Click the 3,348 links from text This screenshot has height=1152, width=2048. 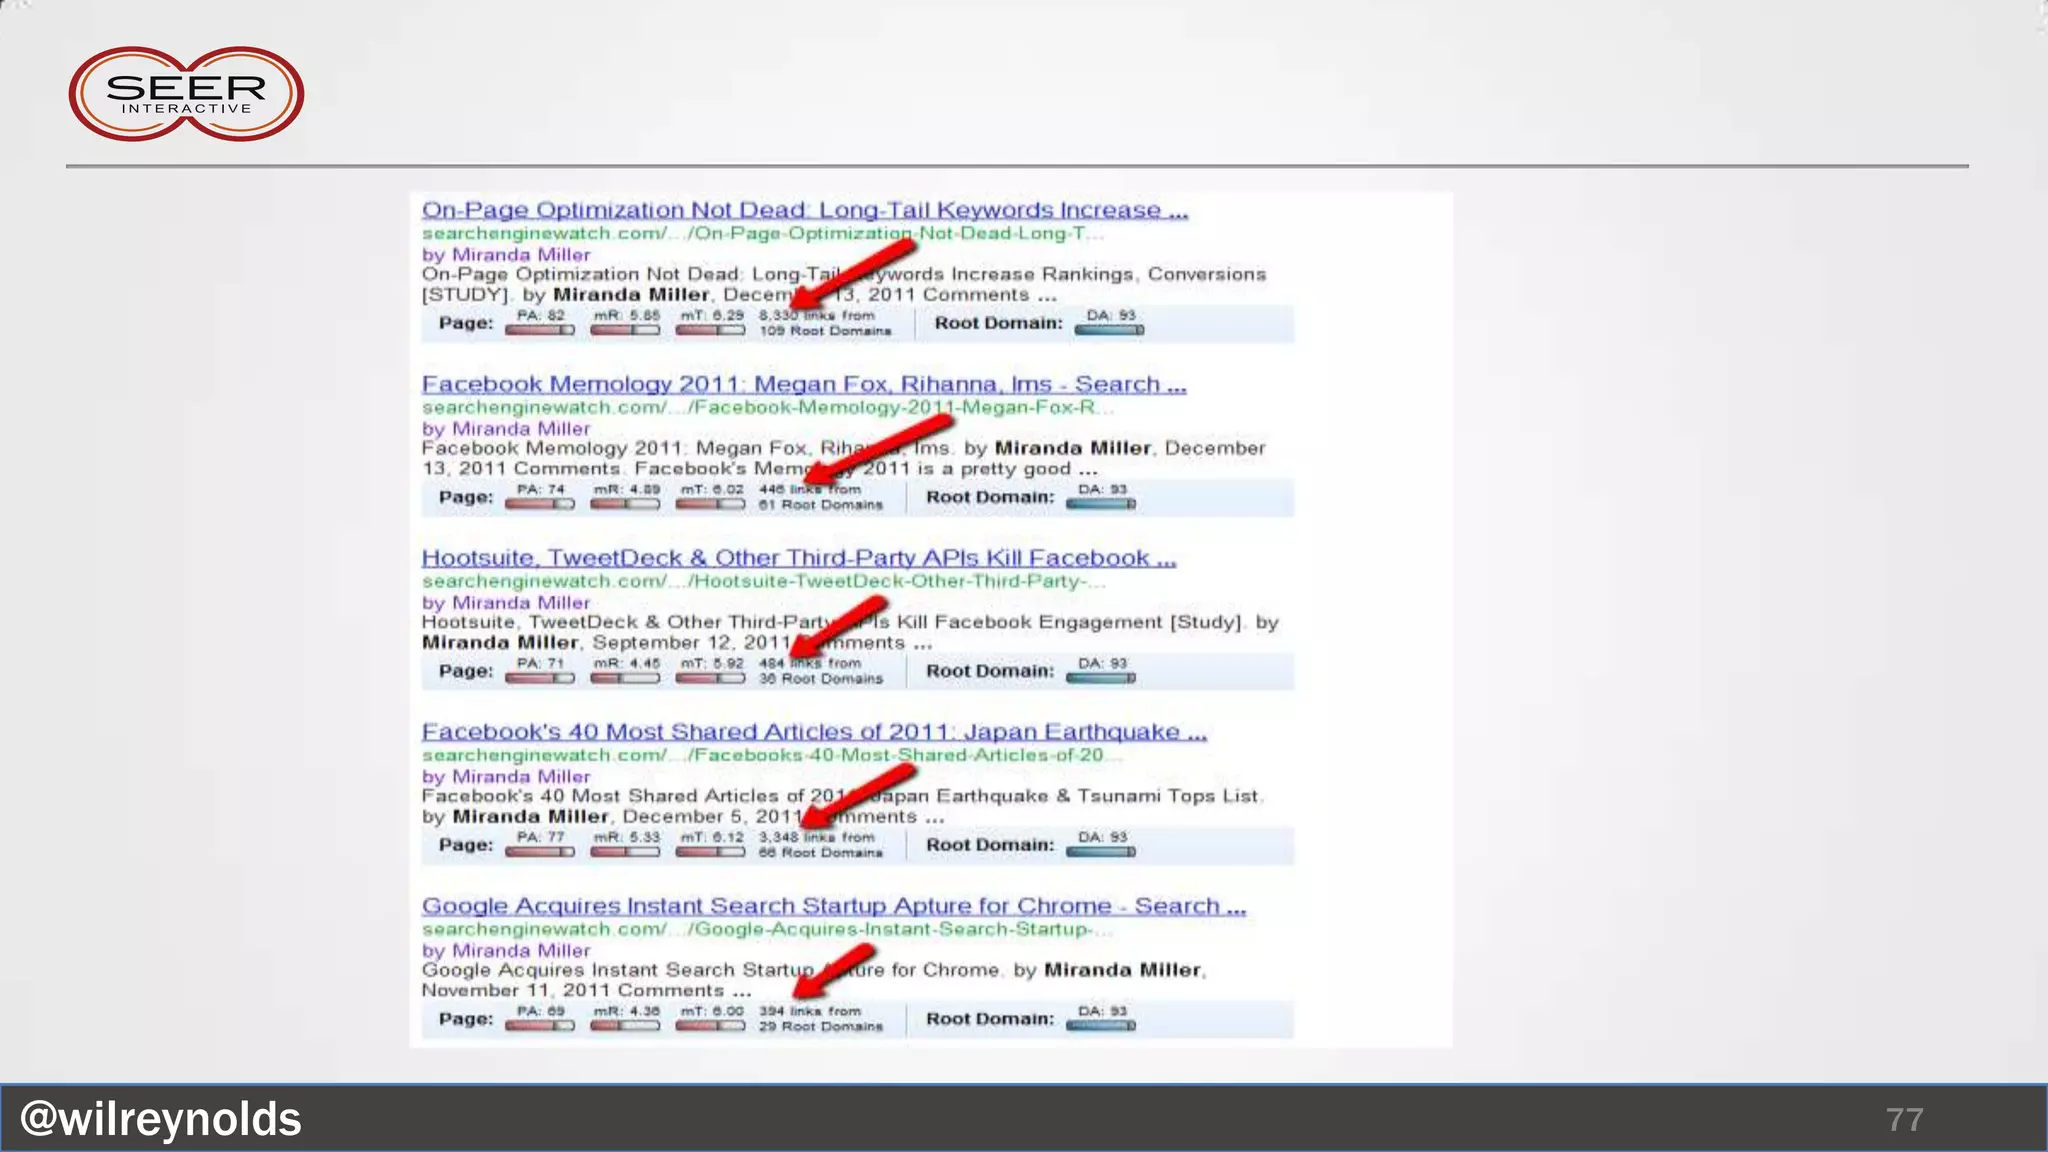(816, 837)
